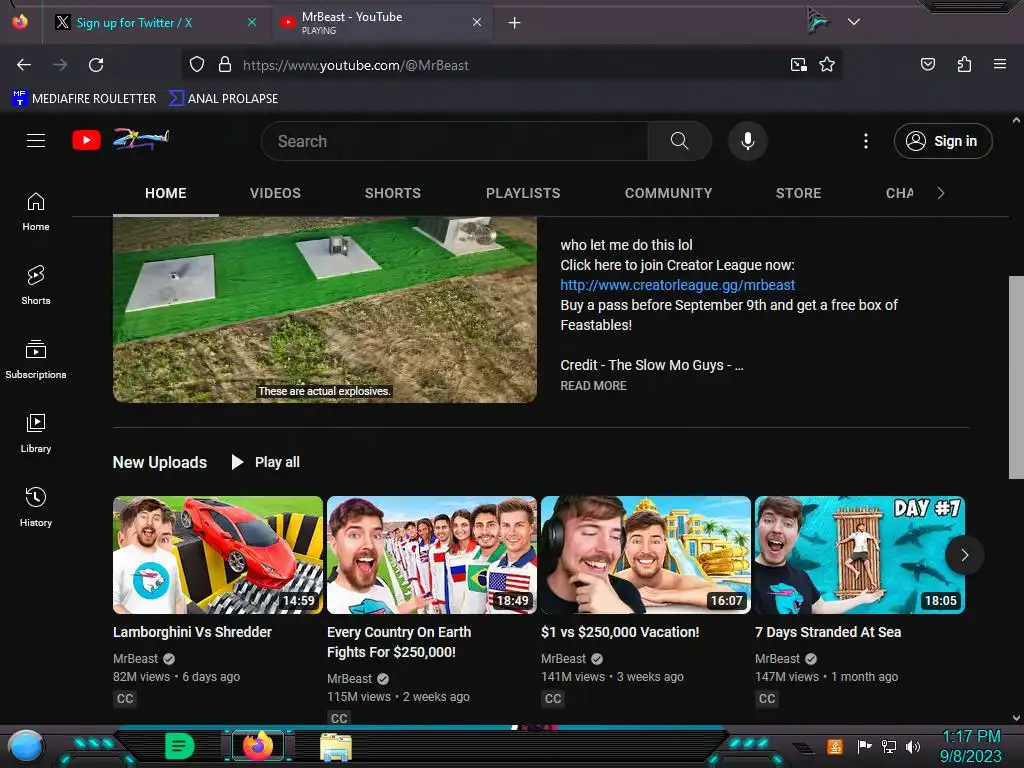Toggle picture-in-picture icon in address bar
The height and width of the screenshot is (768, 1024).
(799, 65)
